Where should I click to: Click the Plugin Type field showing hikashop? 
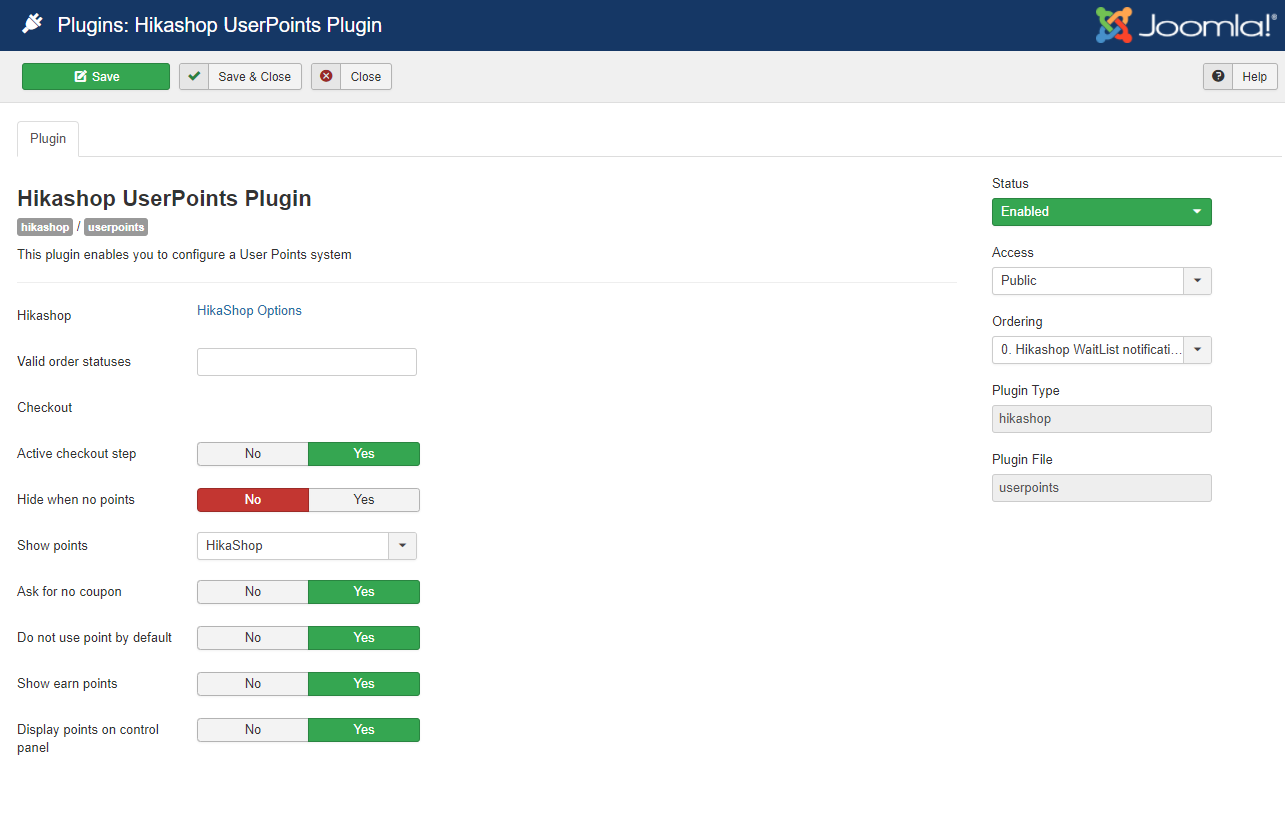pyautogui.click(x=1102, y=419)
